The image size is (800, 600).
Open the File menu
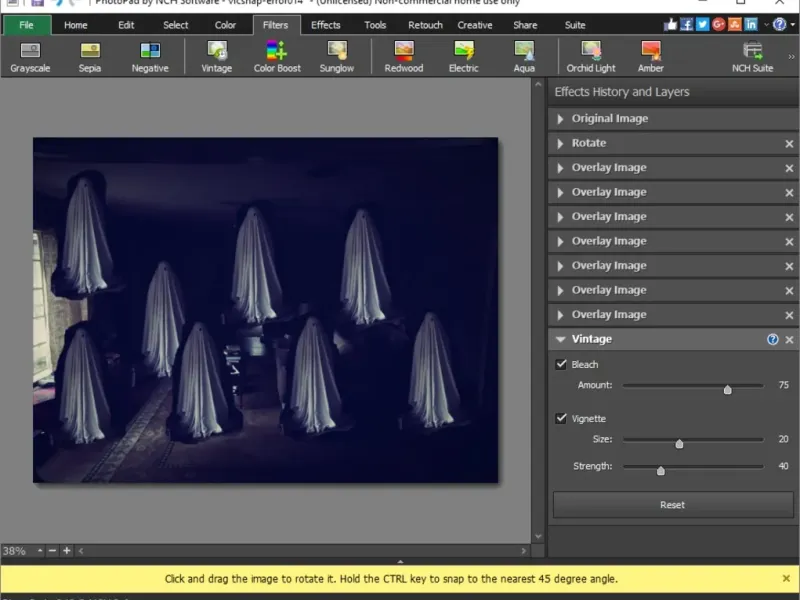27,25
